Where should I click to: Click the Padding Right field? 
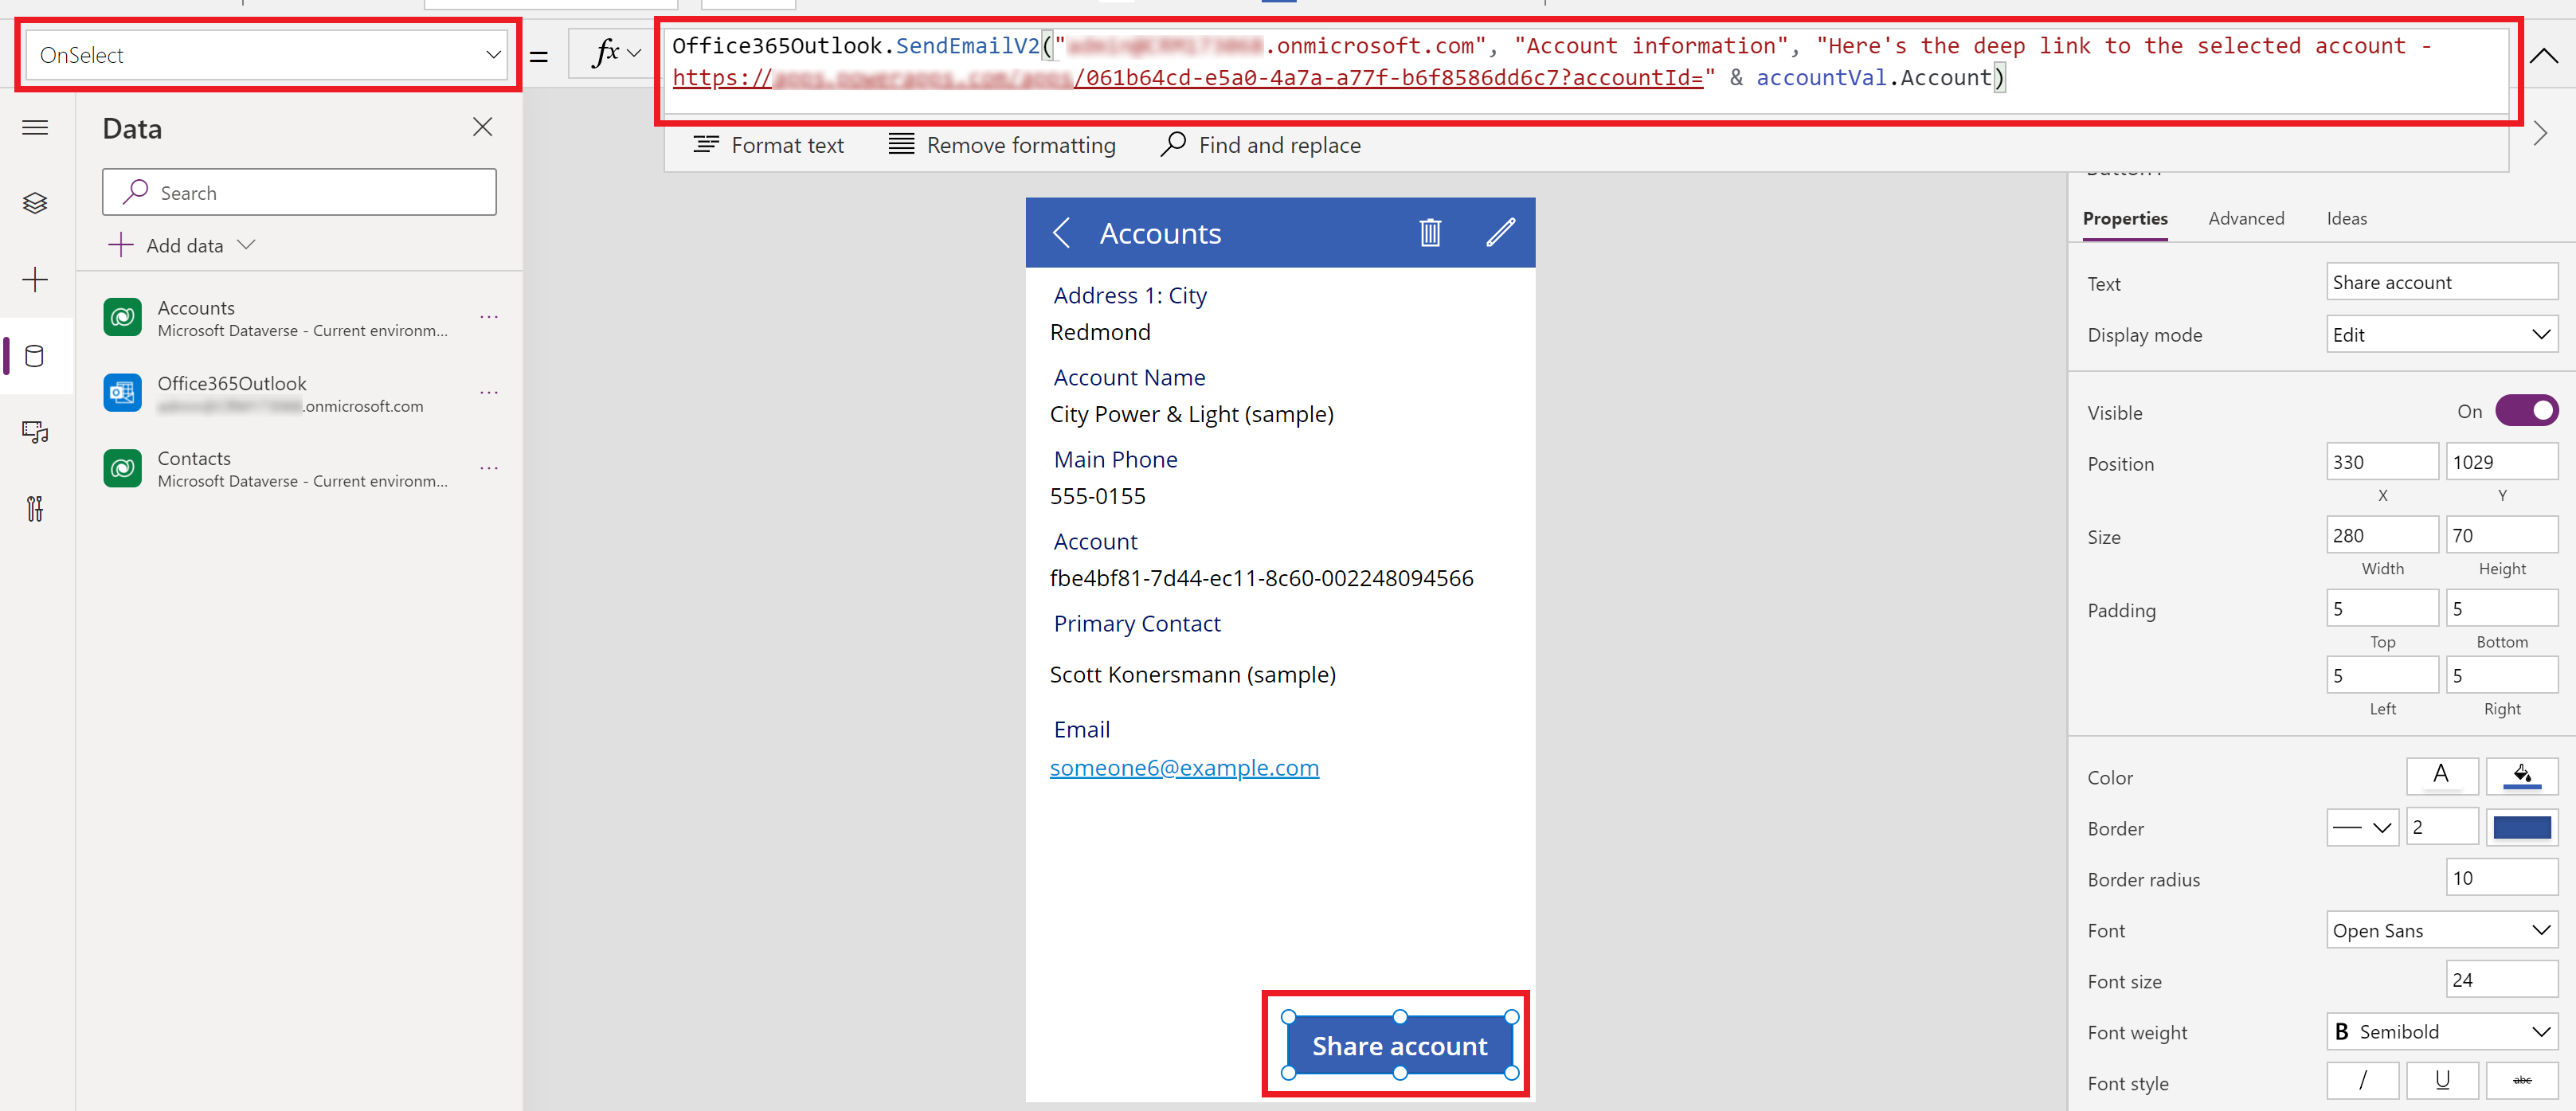click(2502, 676)
